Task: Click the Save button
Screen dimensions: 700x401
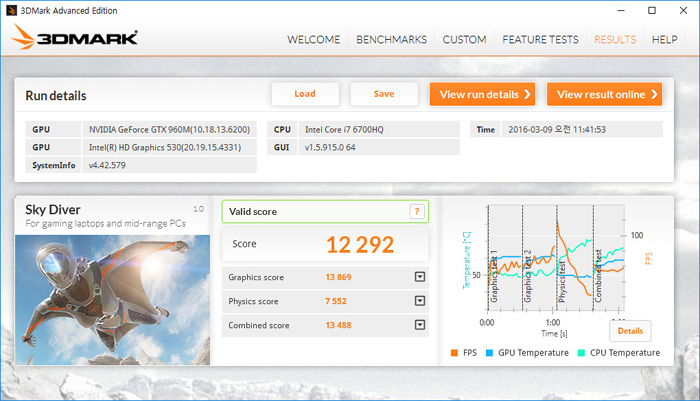Action: [x=384, y=94]
